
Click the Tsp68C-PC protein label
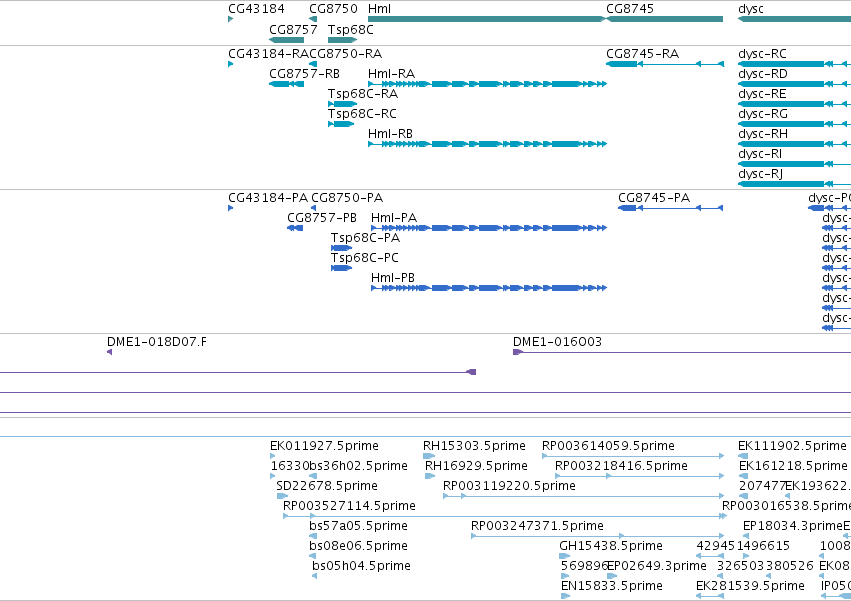(365, 258)
